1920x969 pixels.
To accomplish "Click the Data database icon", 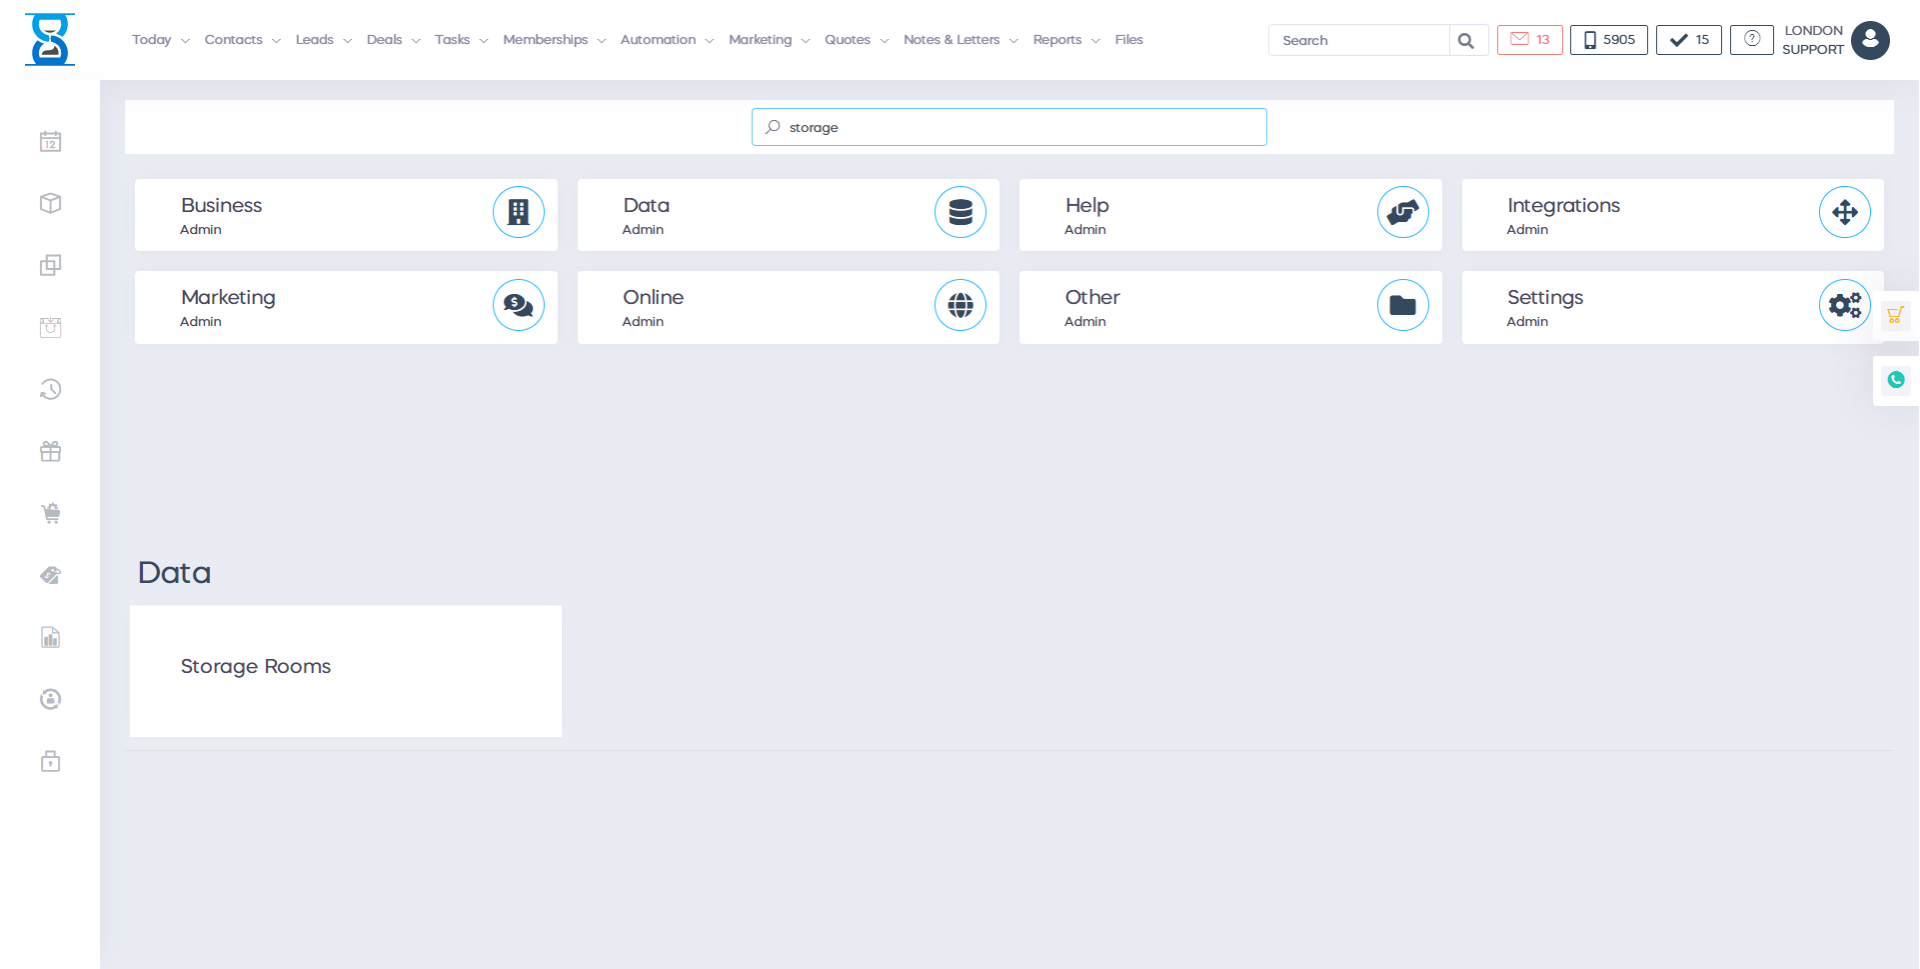I will 960,212.
